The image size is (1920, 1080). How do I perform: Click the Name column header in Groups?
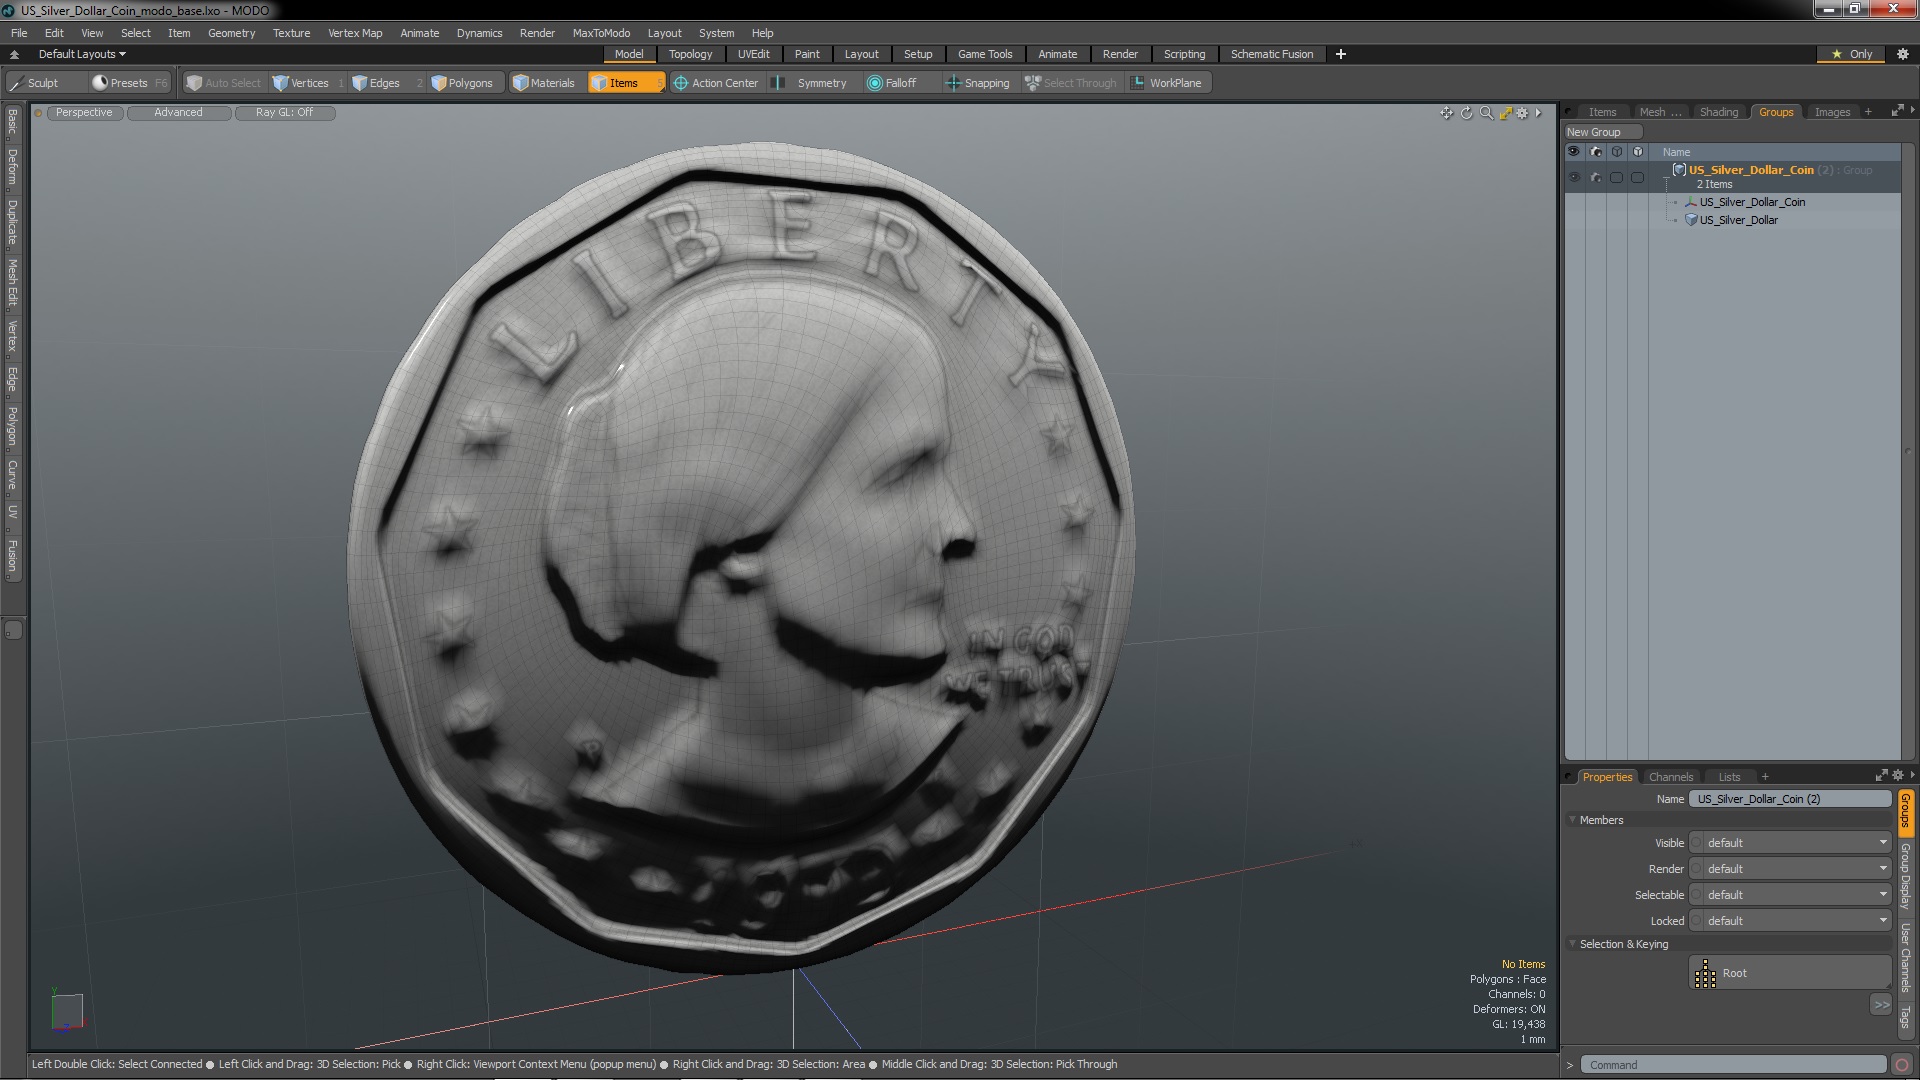coord(1676,152)
